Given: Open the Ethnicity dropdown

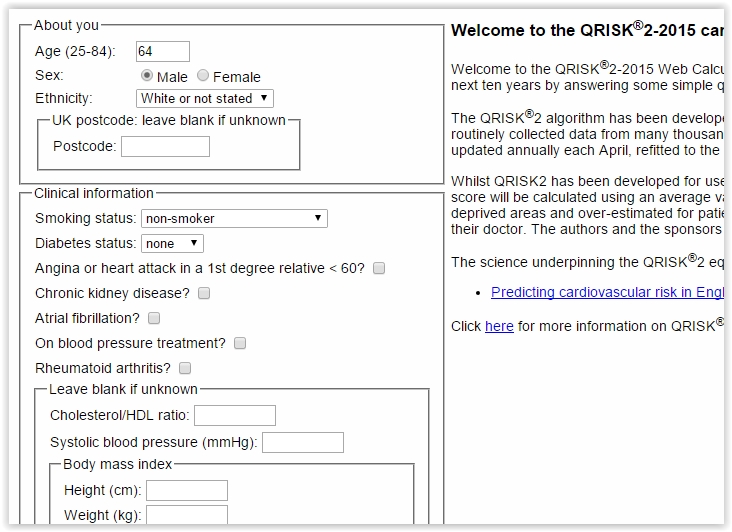Looking at the screenshot, I should click(x=204, y=98).
